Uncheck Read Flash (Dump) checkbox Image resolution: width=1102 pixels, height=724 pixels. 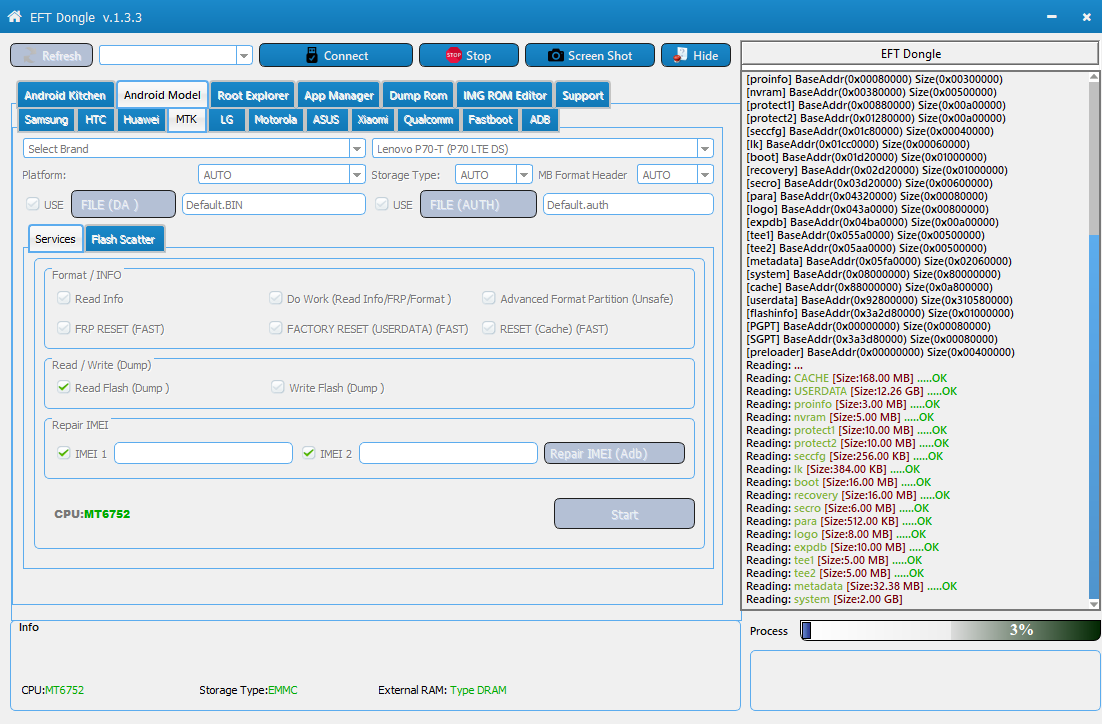[64, 387]
